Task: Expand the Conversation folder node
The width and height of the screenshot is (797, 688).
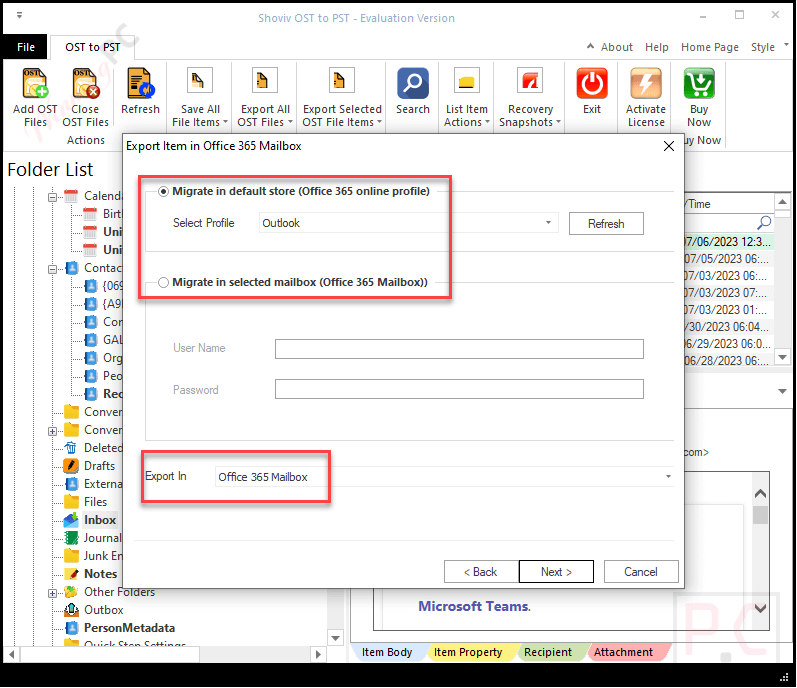Action: (x=52, y=431)
